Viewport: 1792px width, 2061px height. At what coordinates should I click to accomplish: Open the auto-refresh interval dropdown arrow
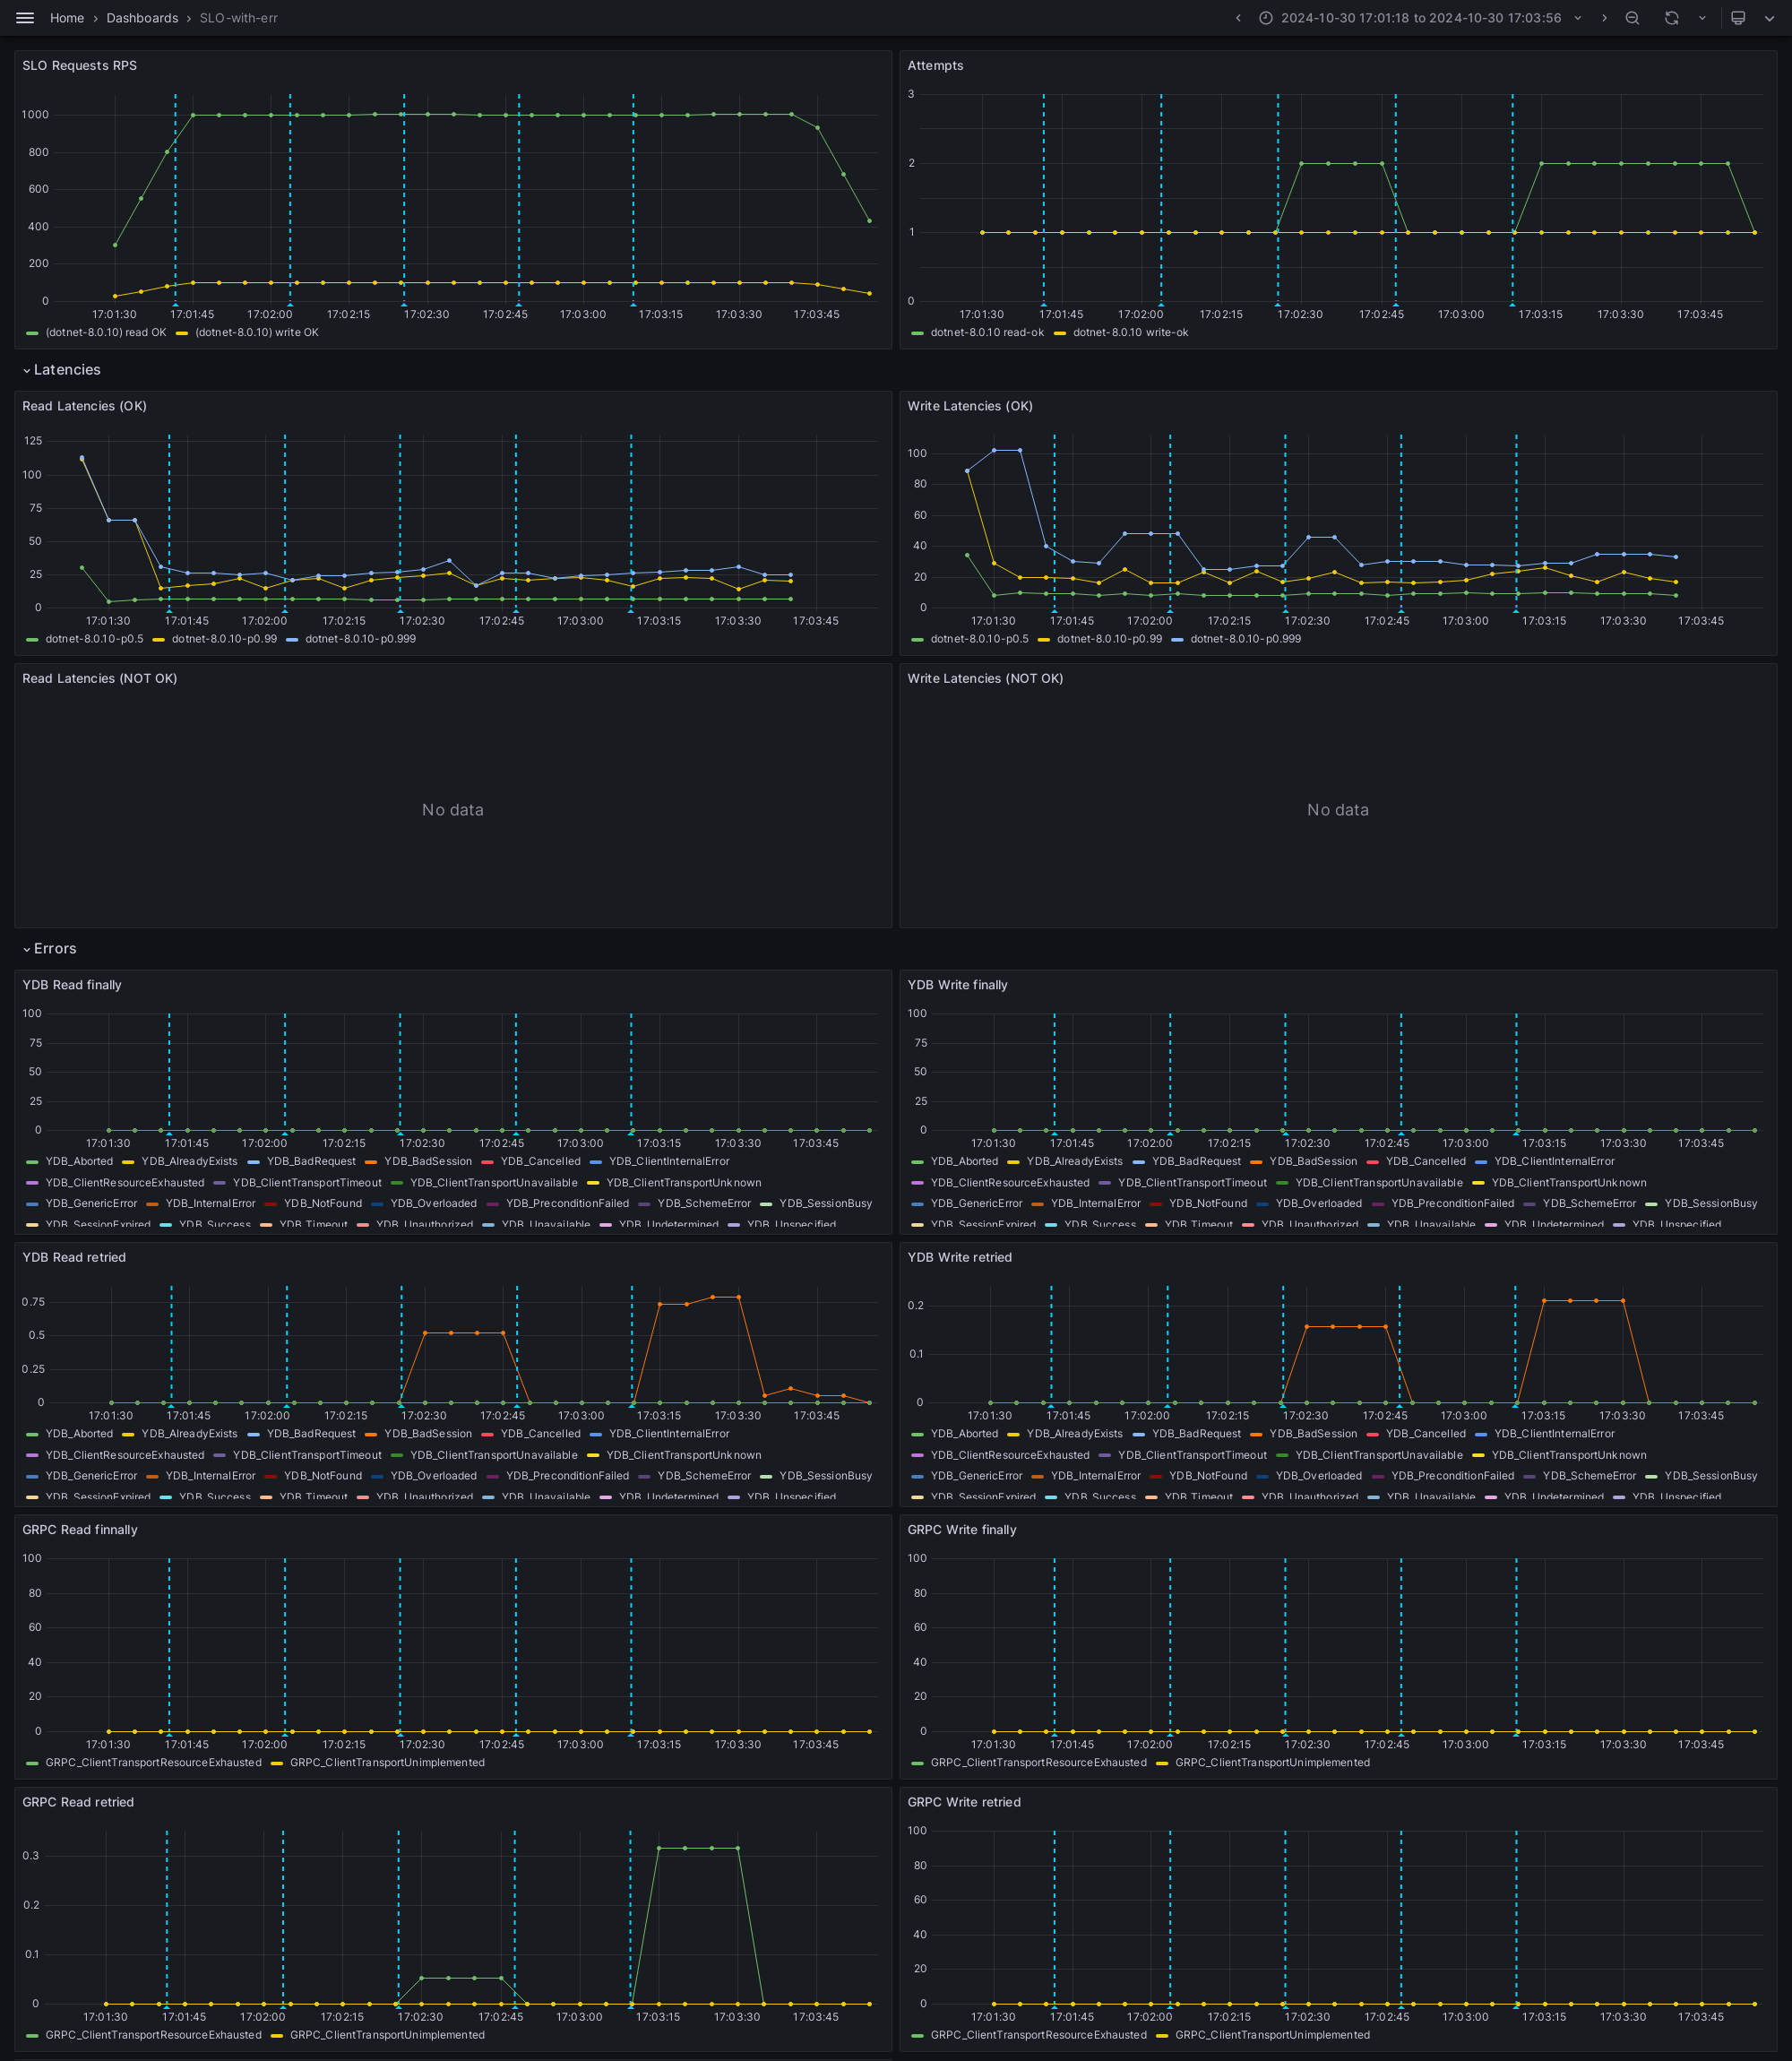(1702, 18)
